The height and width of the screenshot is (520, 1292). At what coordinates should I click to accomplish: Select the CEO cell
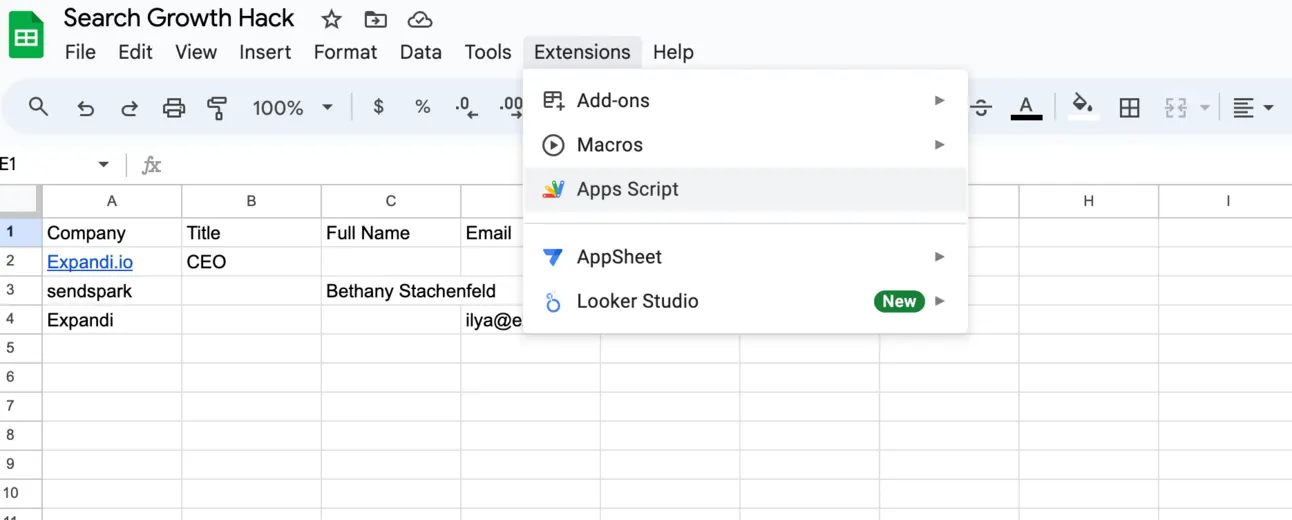(251, 262)
